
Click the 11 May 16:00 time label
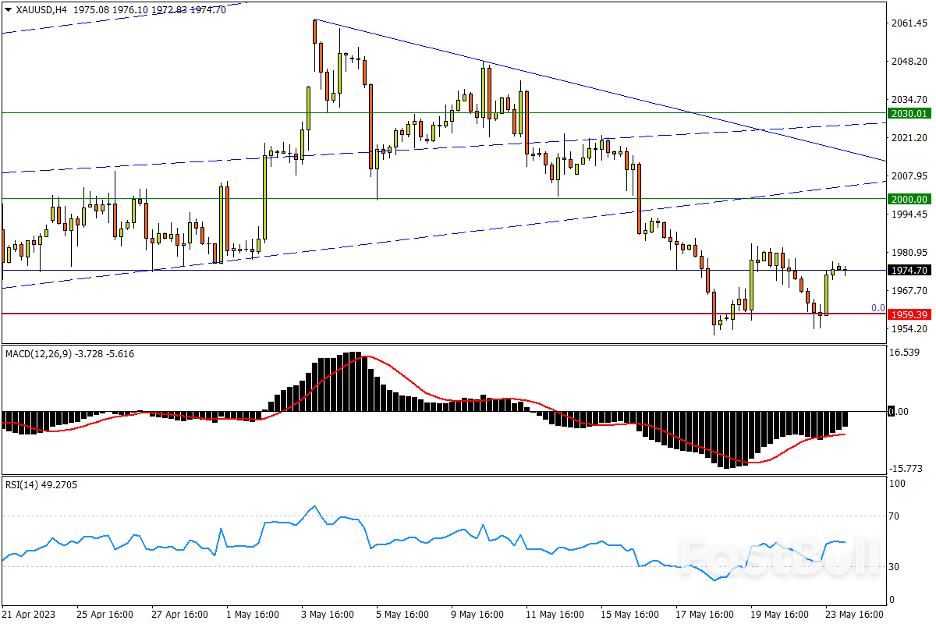(x=555, y=613)
